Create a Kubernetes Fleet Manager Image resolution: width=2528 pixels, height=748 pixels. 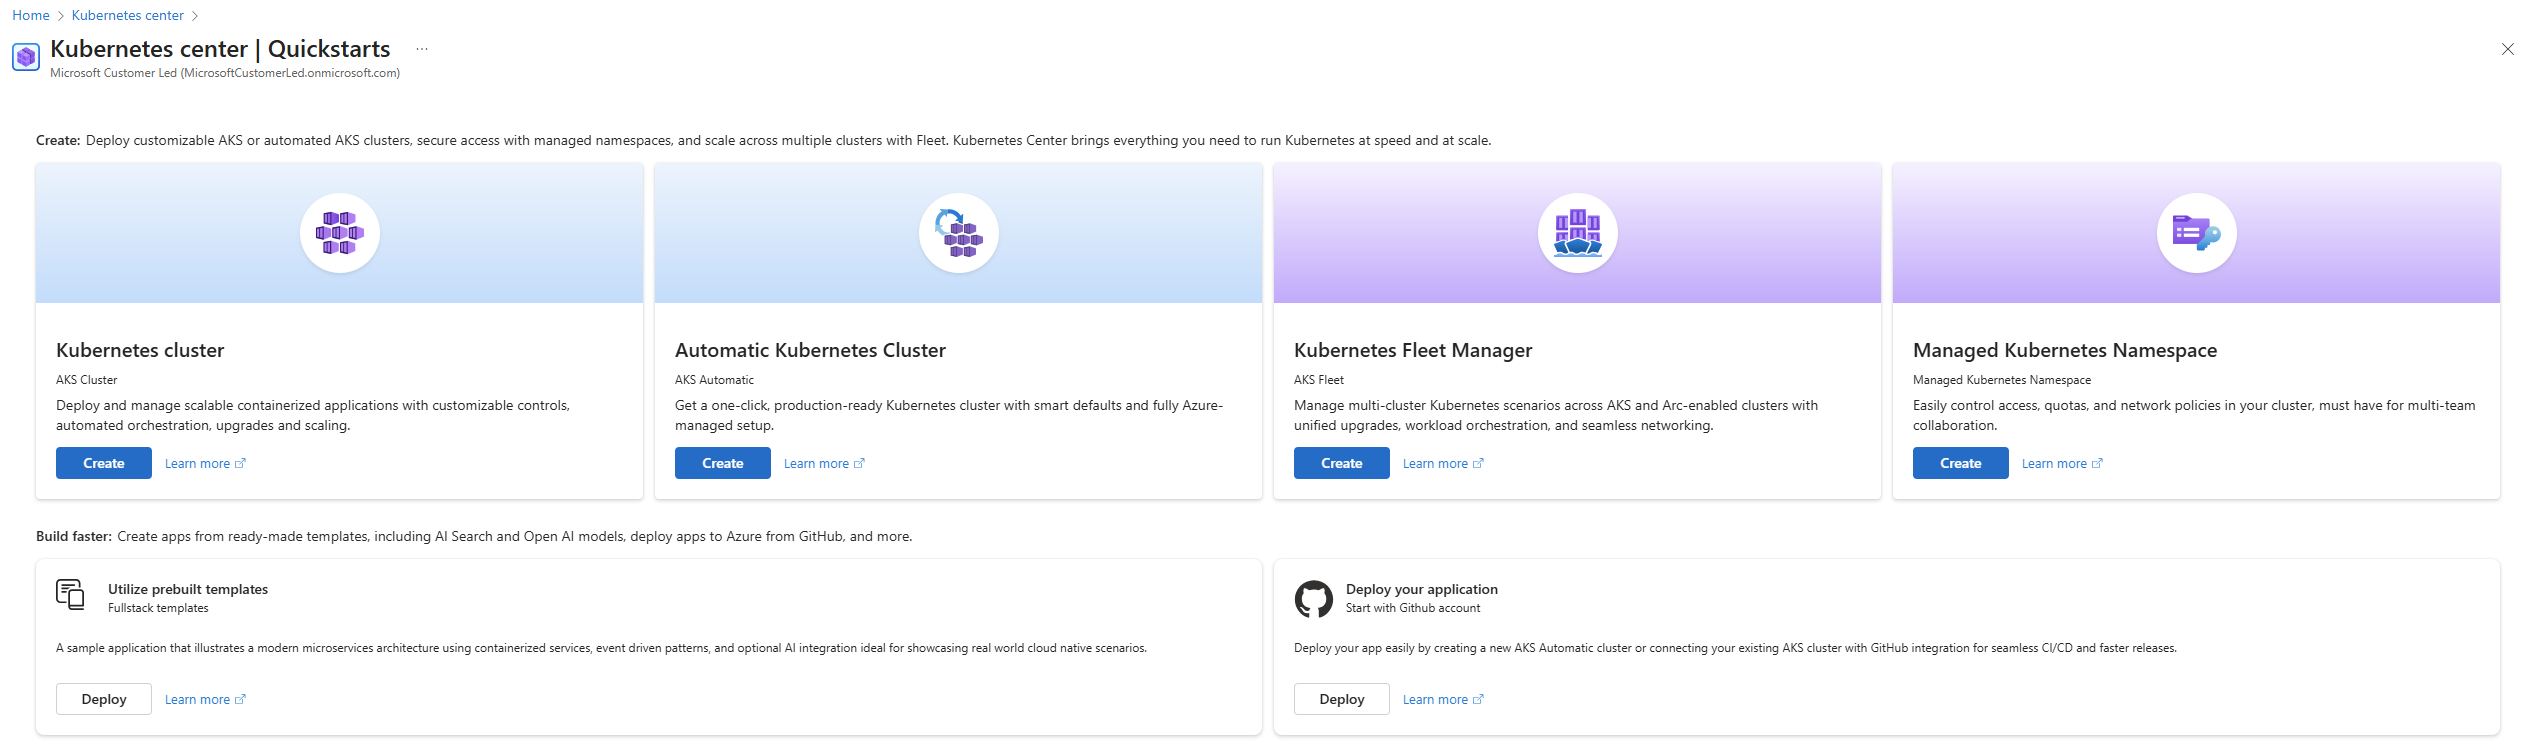(1341, 463)
